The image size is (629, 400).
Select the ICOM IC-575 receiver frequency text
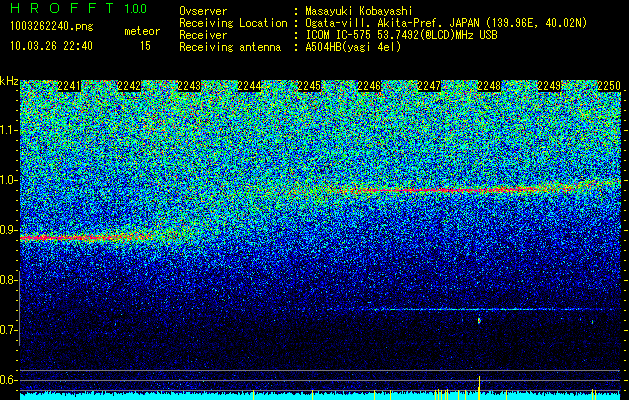[401, 35]
